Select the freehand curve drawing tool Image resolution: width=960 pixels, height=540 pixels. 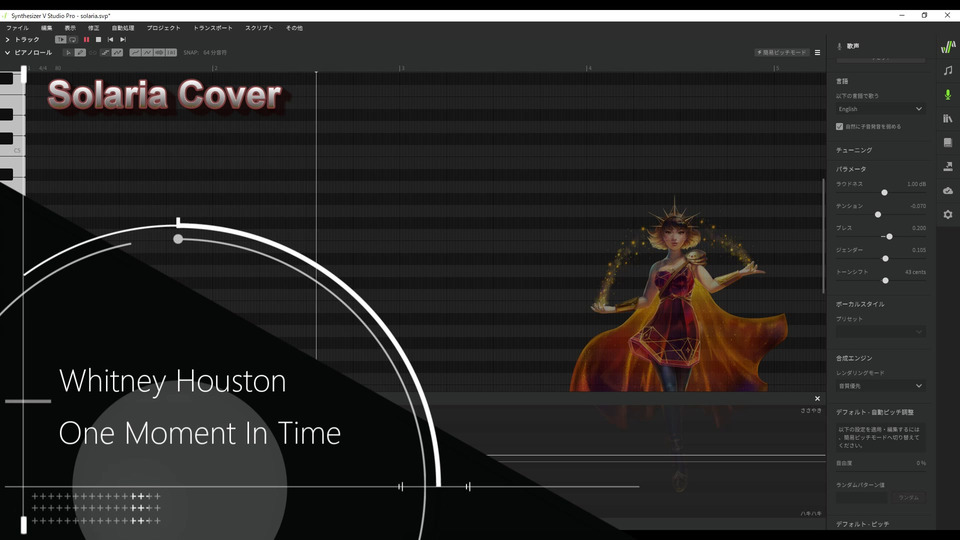point(117,53)
